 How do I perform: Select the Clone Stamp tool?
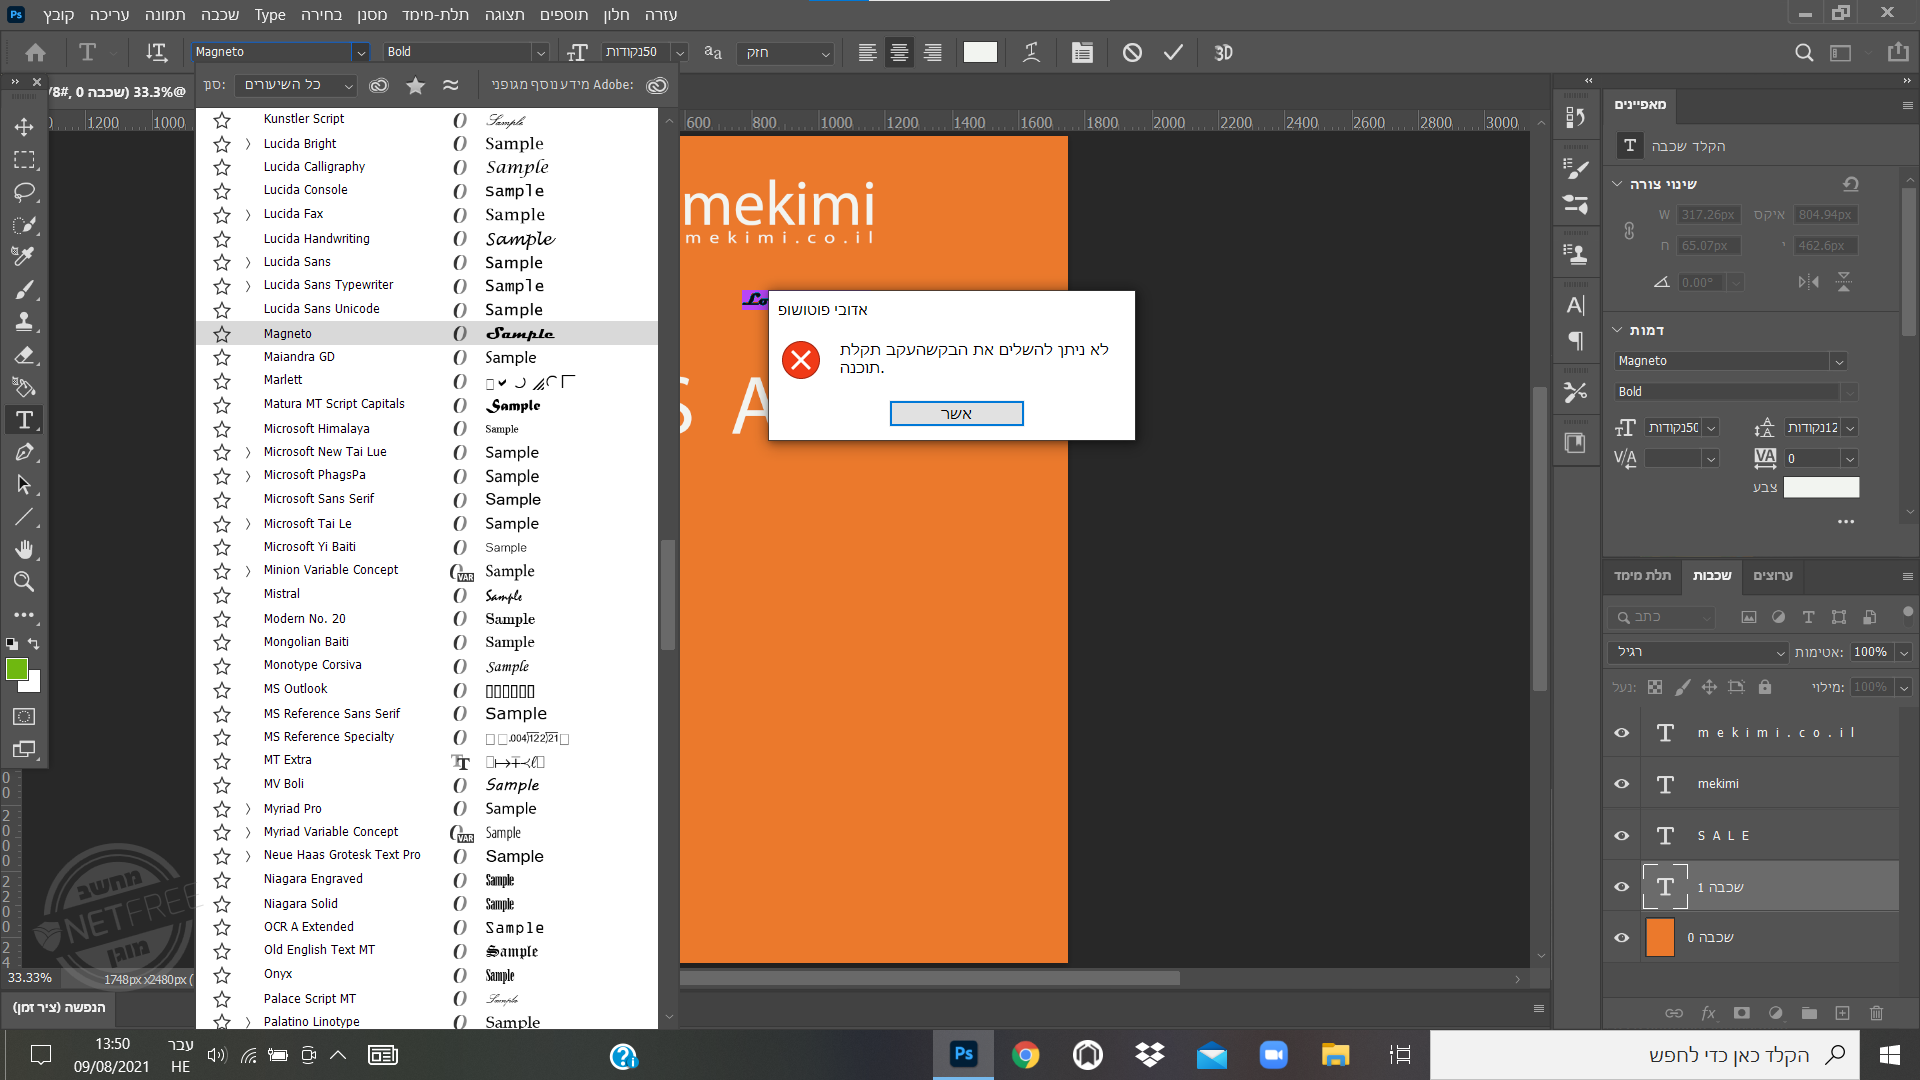point(24,322)
